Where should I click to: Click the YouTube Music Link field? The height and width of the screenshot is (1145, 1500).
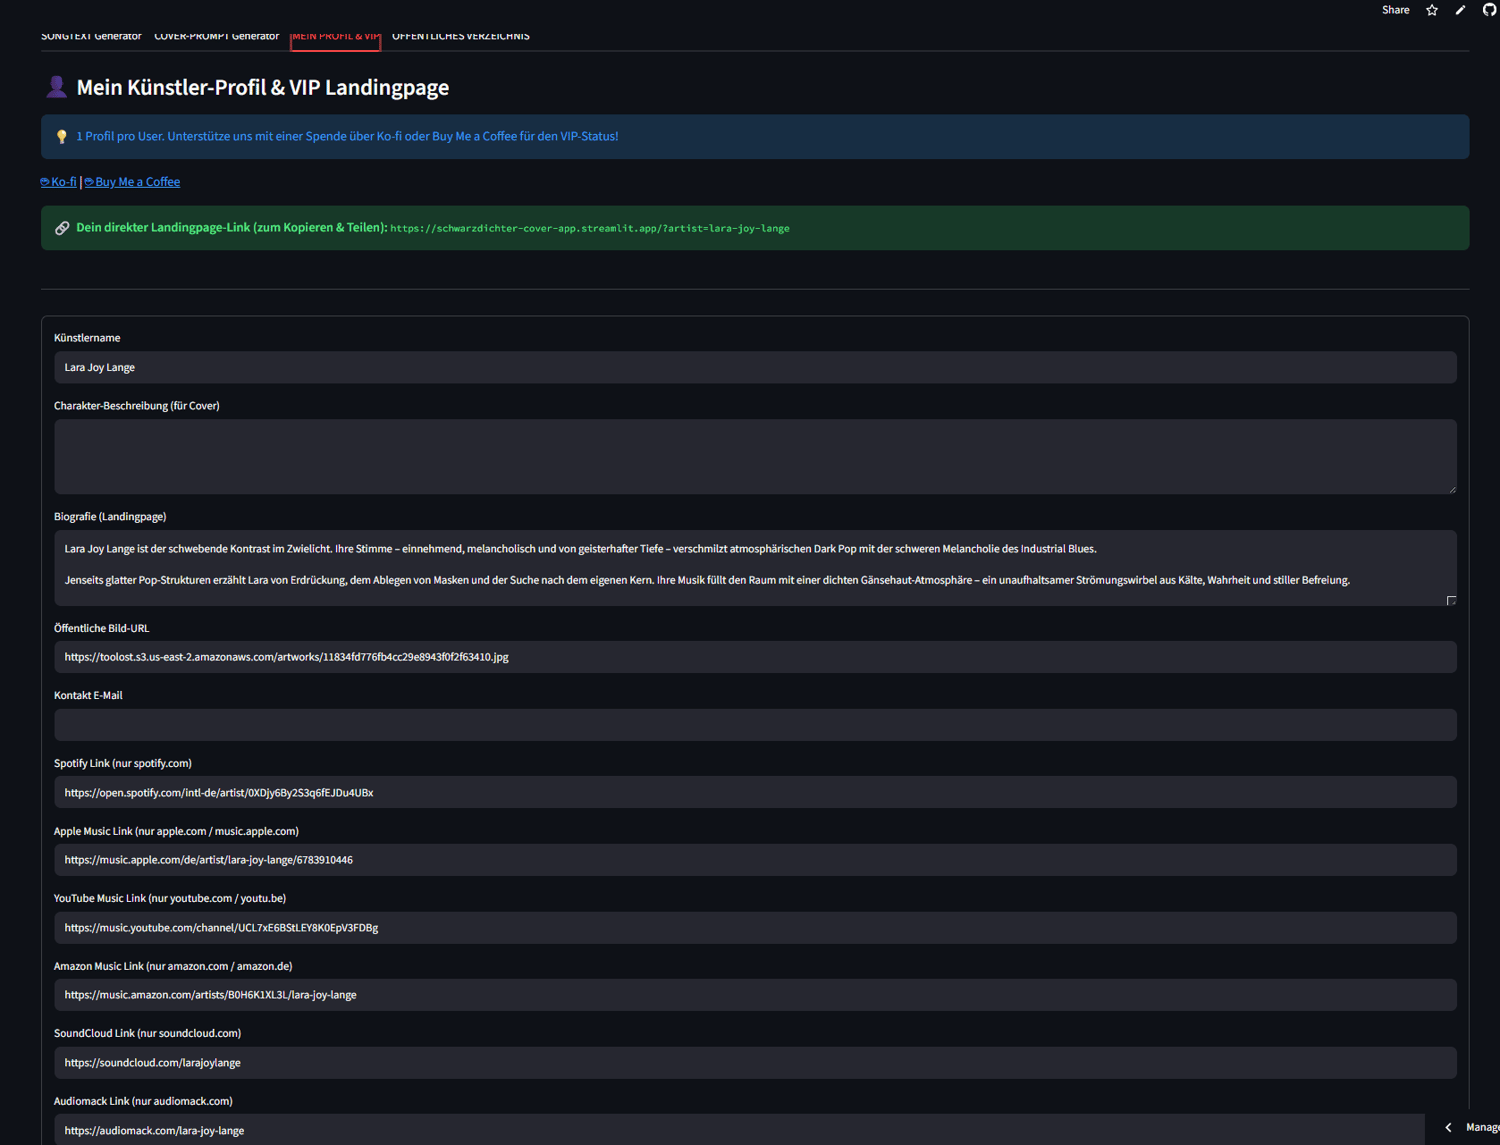(x=755, y=927)
